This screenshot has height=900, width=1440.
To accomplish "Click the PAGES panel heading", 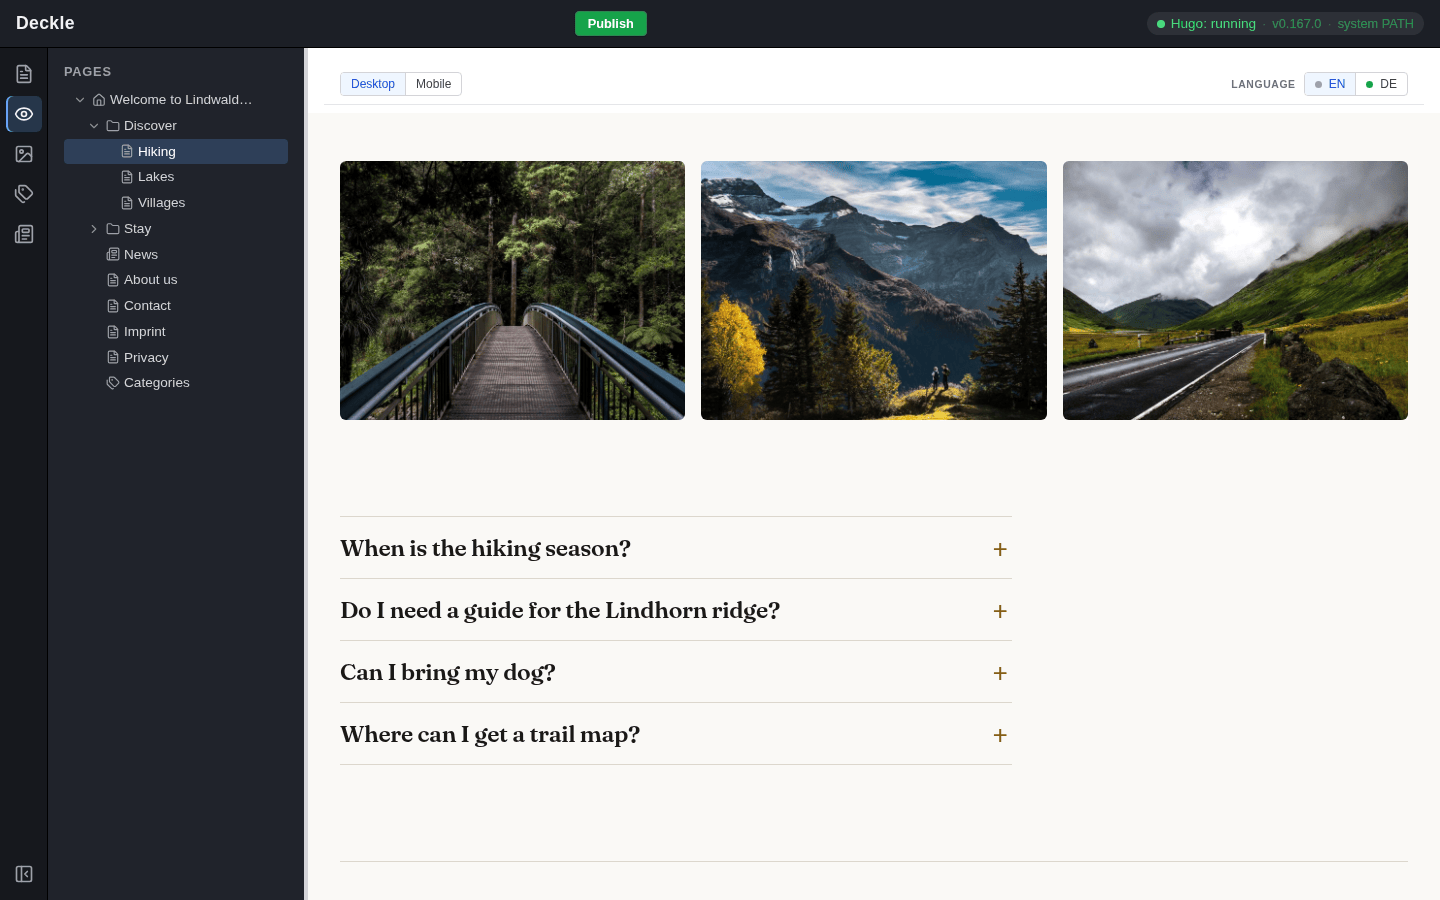I will pos(88,72).
